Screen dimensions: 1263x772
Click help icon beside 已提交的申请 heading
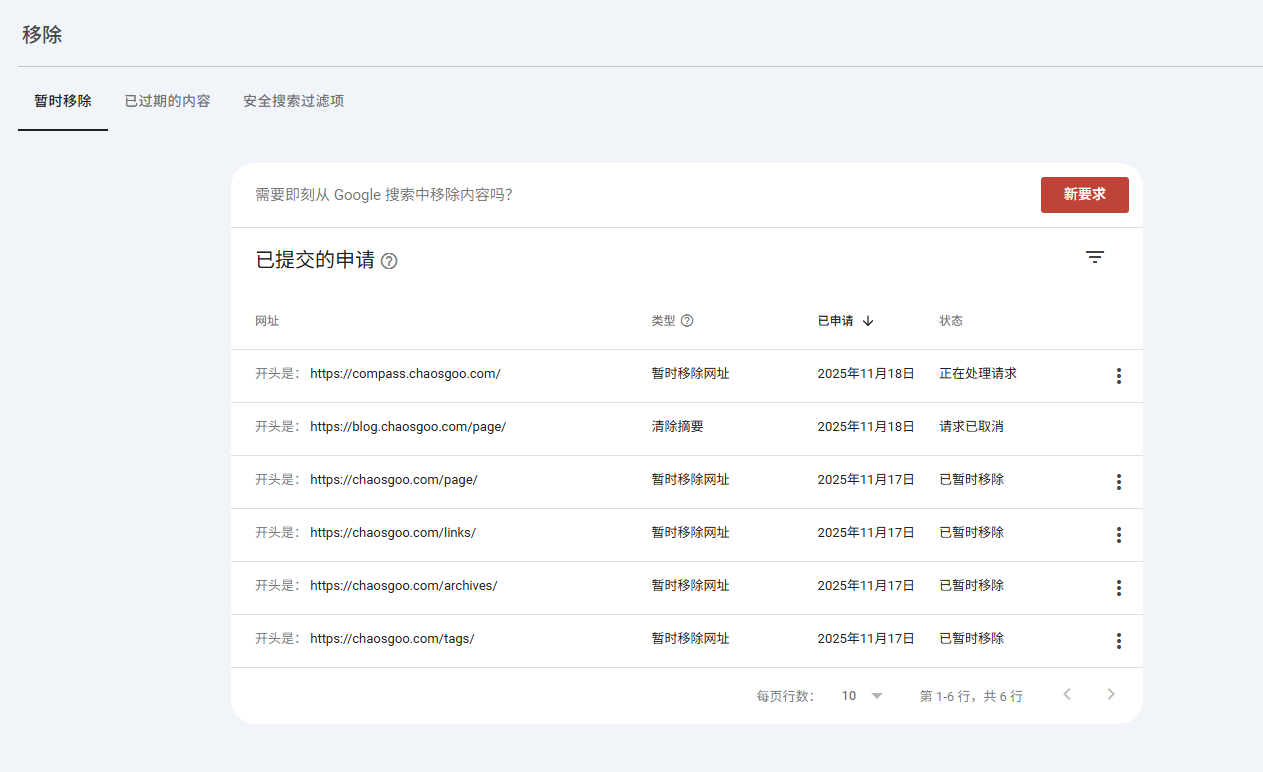(x=389, y=262)
